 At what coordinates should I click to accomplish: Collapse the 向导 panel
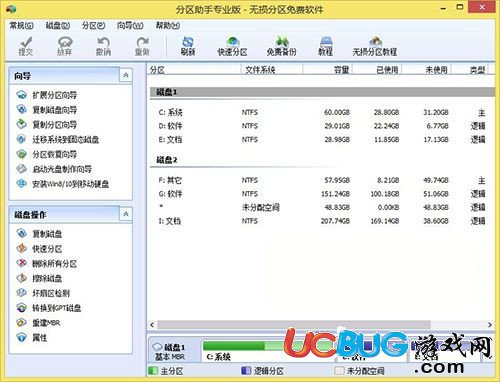(x=126, y=75)
